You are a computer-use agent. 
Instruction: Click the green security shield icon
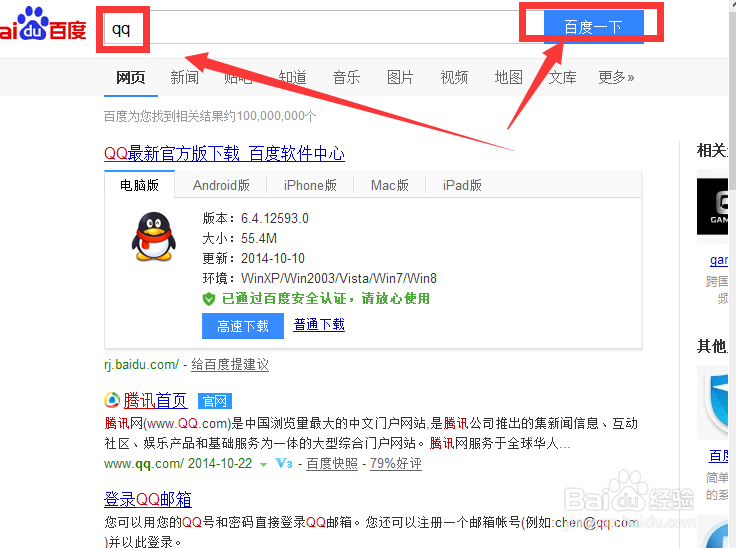[x=209, y=299]
